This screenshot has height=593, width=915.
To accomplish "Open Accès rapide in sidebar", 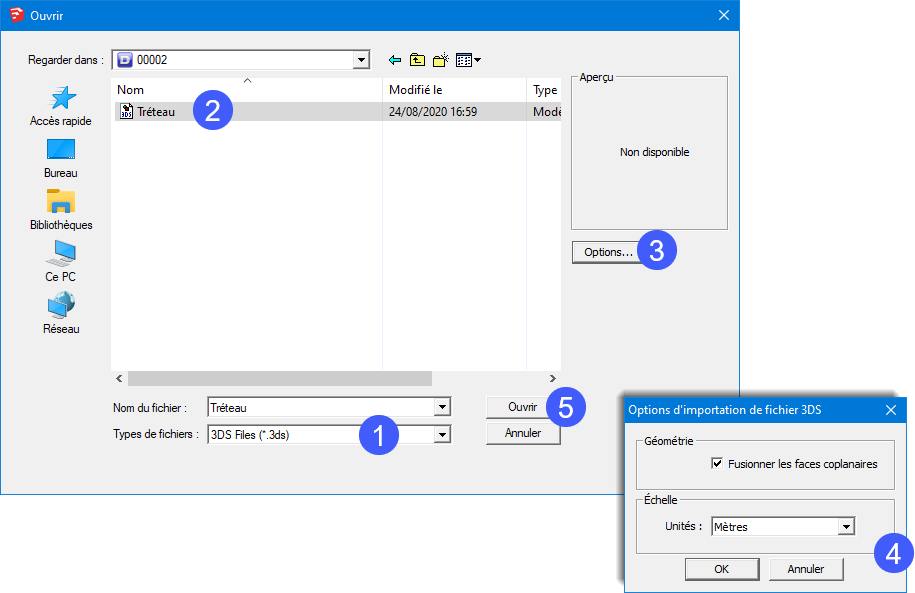I will [x=61, y=105].
